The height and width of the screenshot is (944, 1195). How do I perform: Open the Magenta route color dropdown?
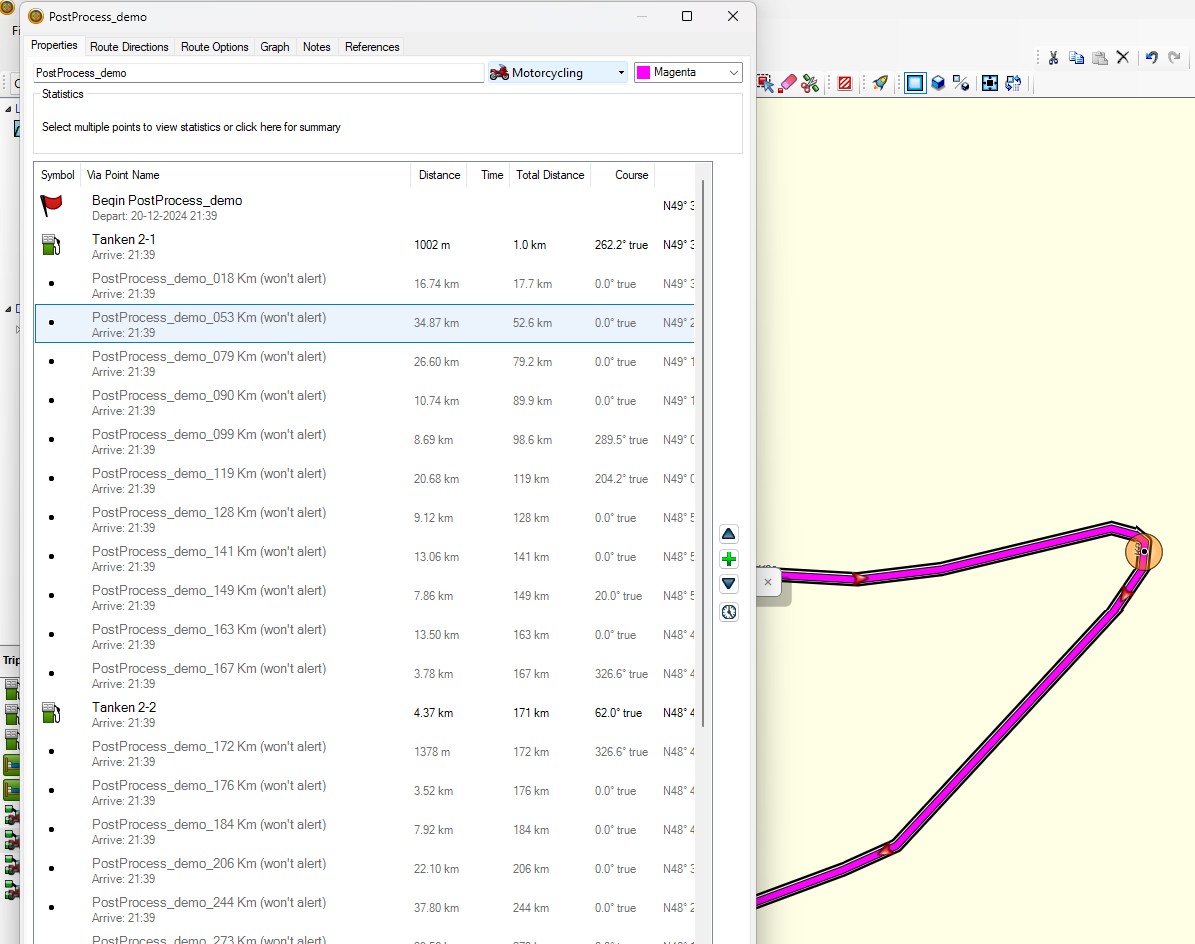point(688,72)
